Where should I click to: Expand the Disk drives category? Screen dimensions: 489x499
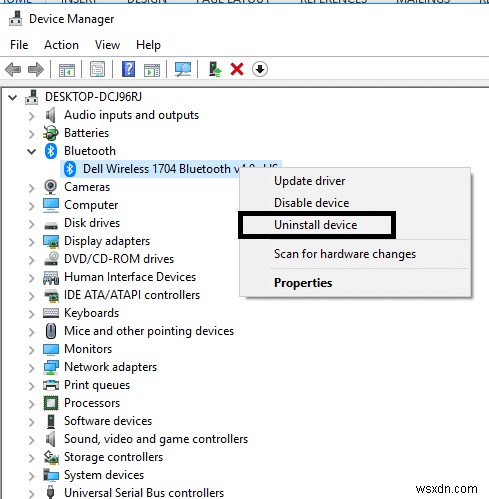click(32, 224)
